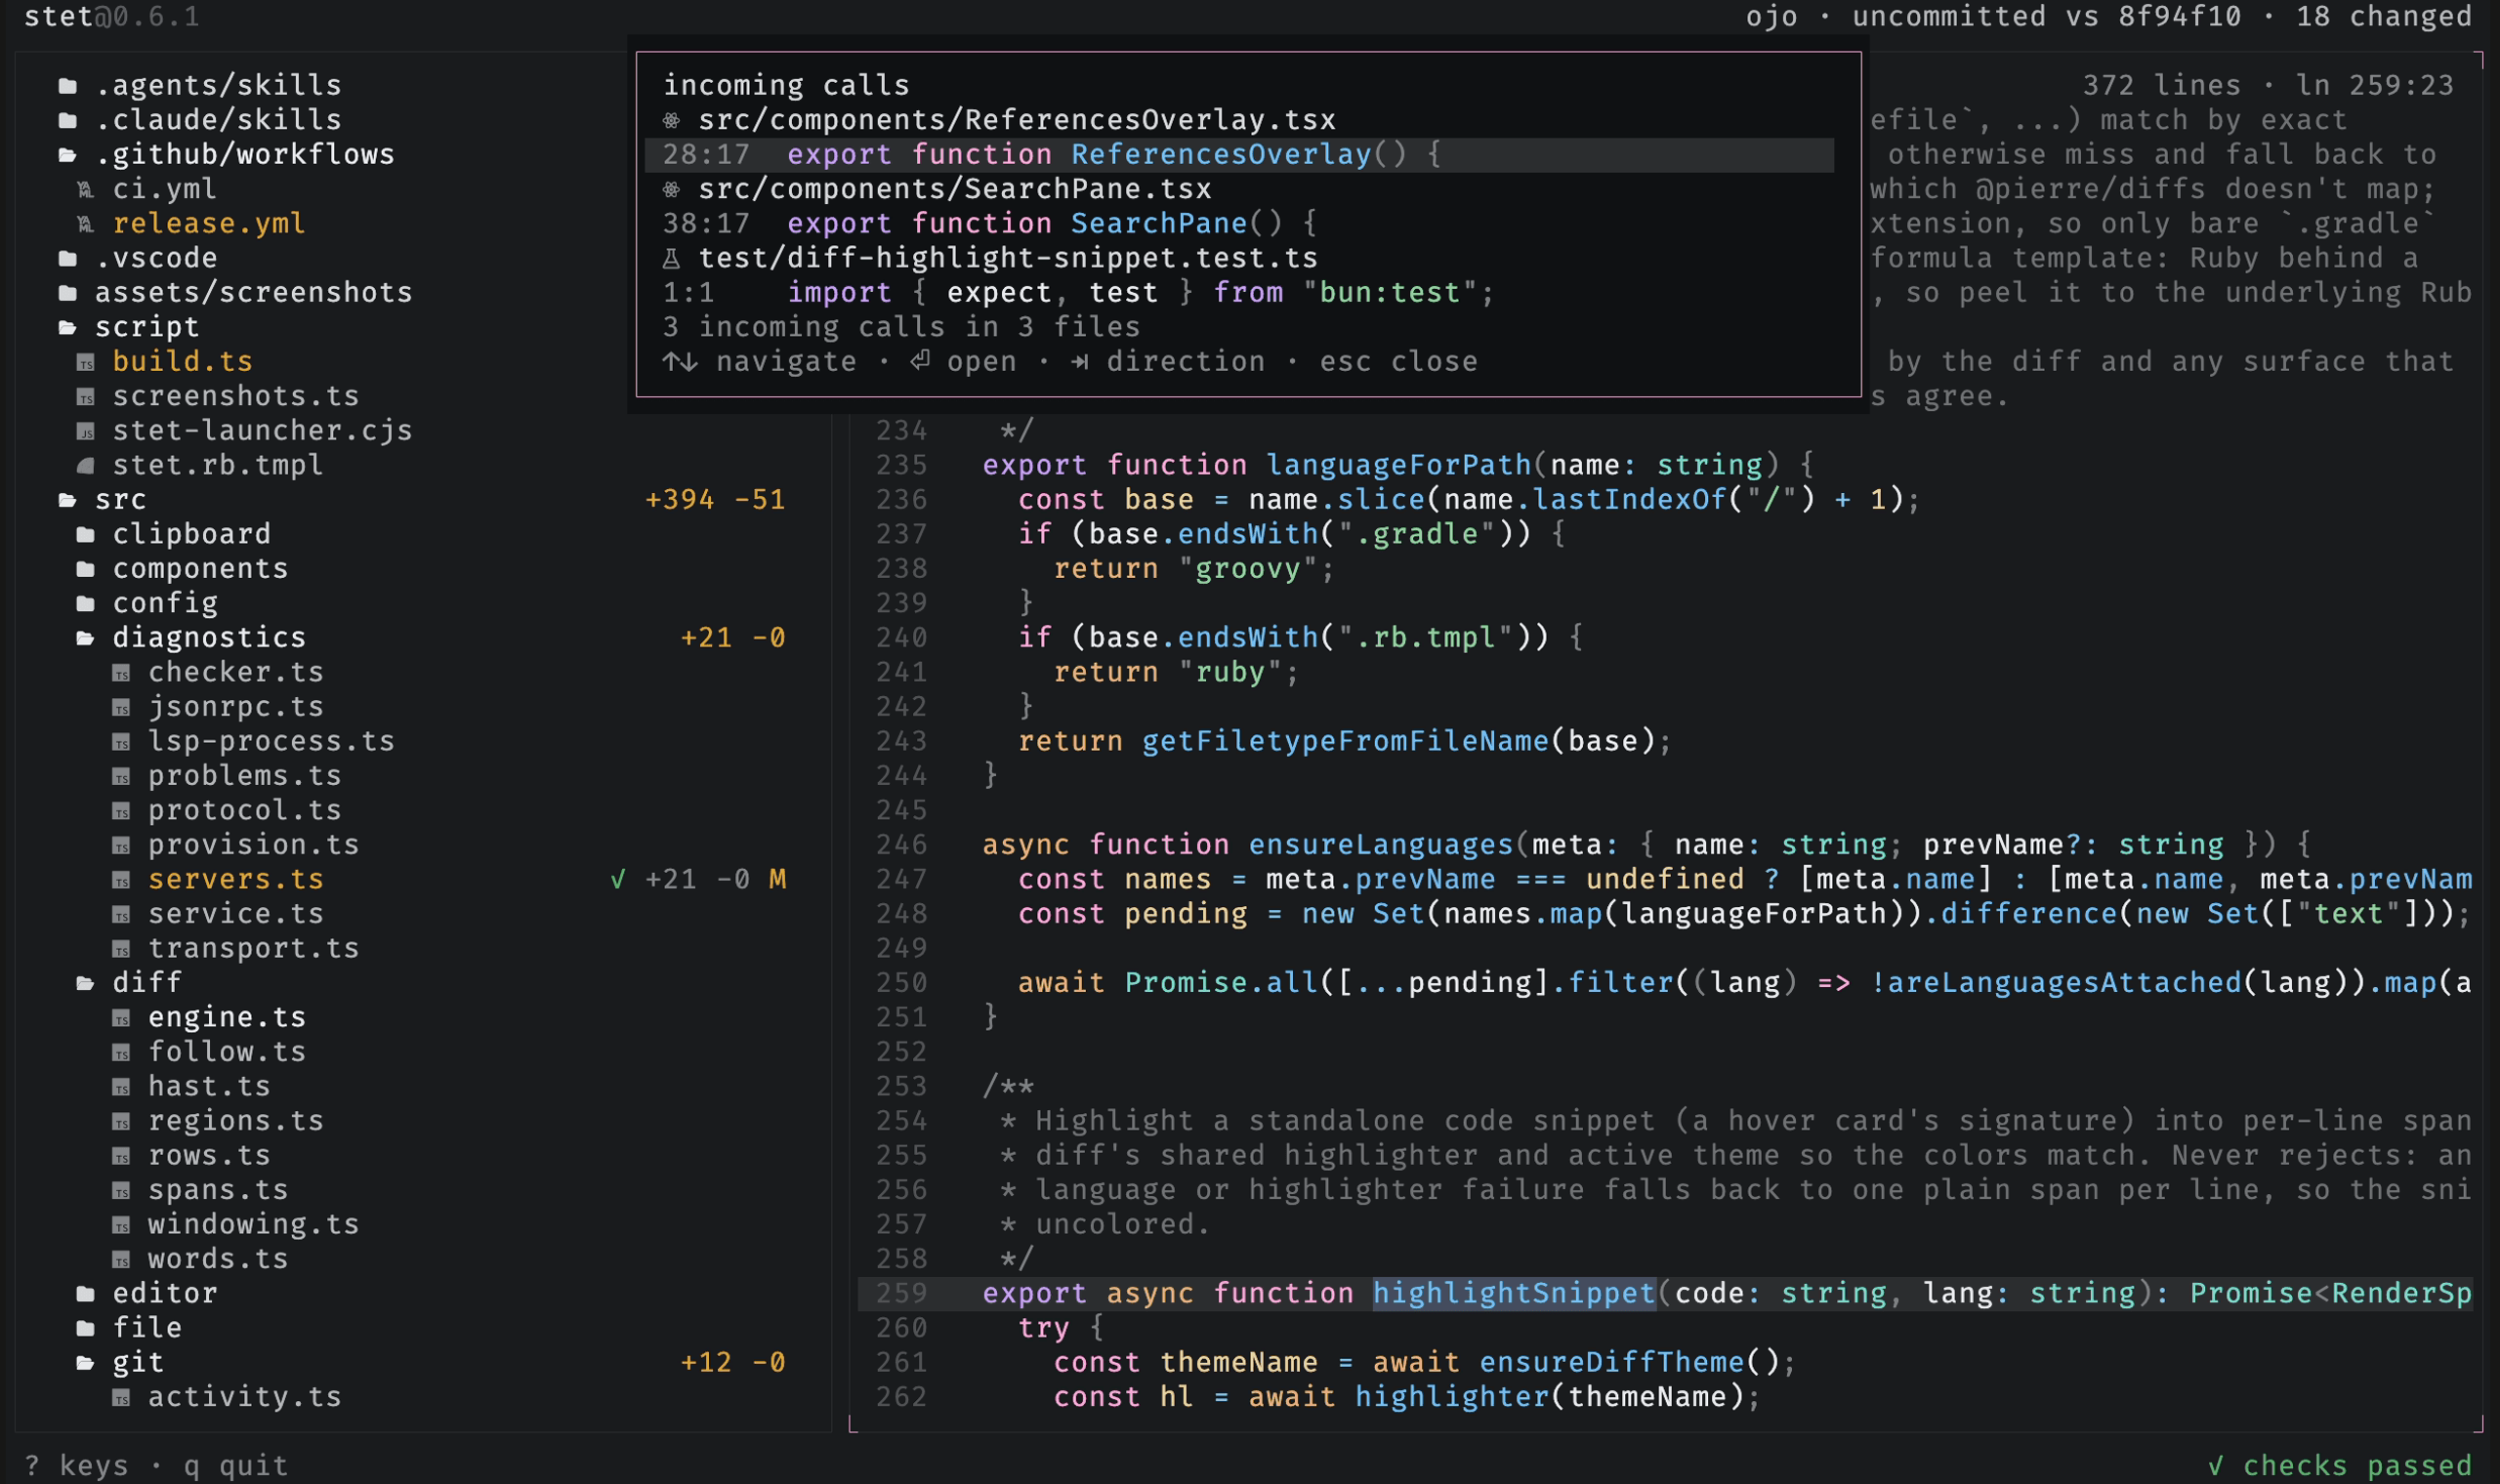The image size is (2500, 1484).
Task: Click the '? keys' help hint
Action: (76, 1465)
